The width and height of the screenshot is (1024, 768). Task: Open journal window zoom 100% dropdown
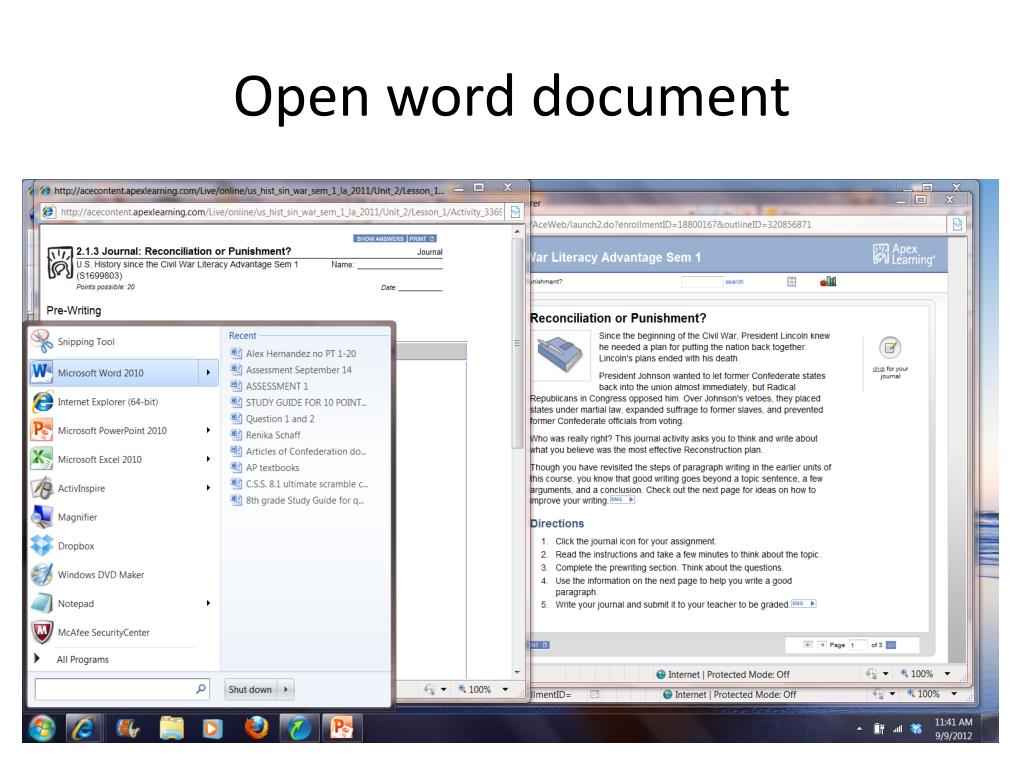pos(505,689)
